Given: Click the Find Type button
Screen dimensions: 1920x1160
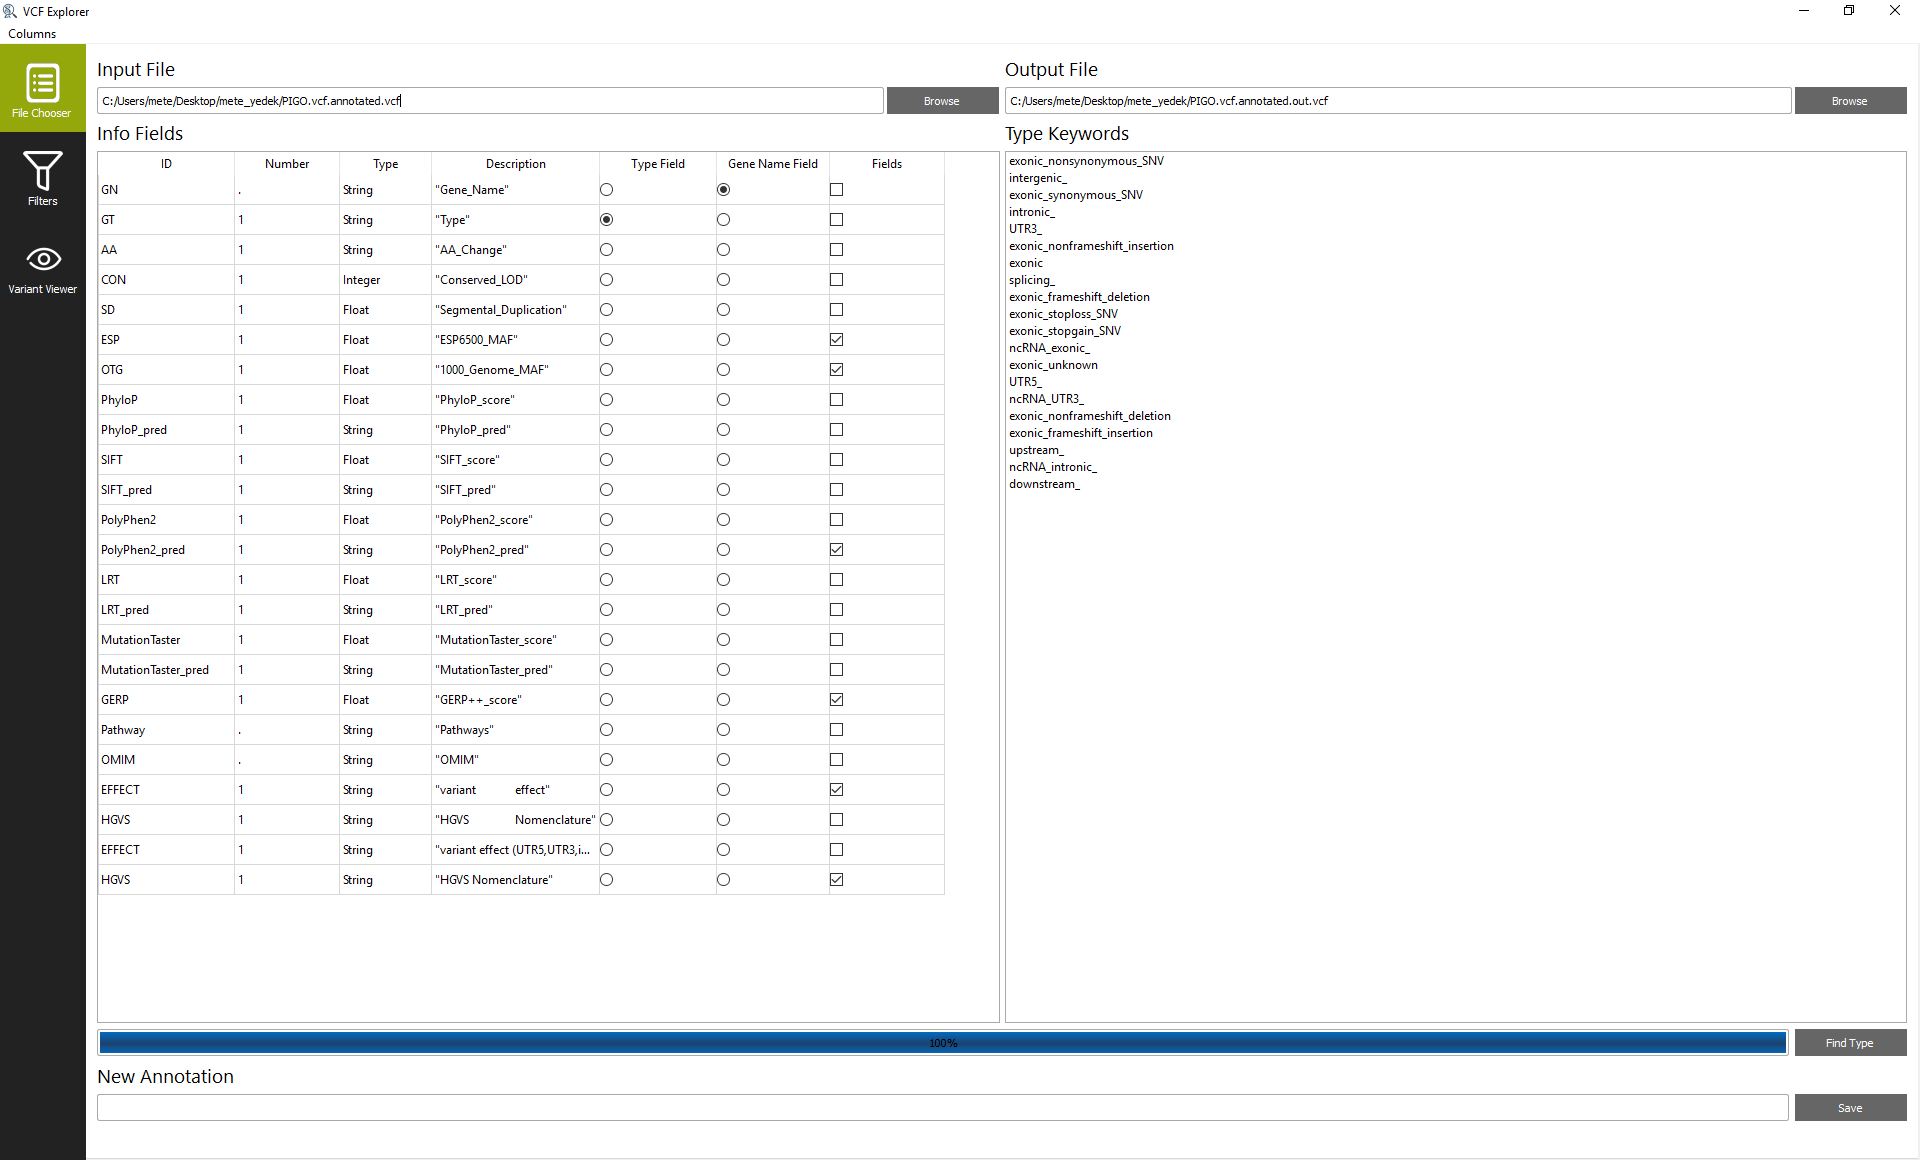Looking at the screenshot, I should (1849, 1043).
